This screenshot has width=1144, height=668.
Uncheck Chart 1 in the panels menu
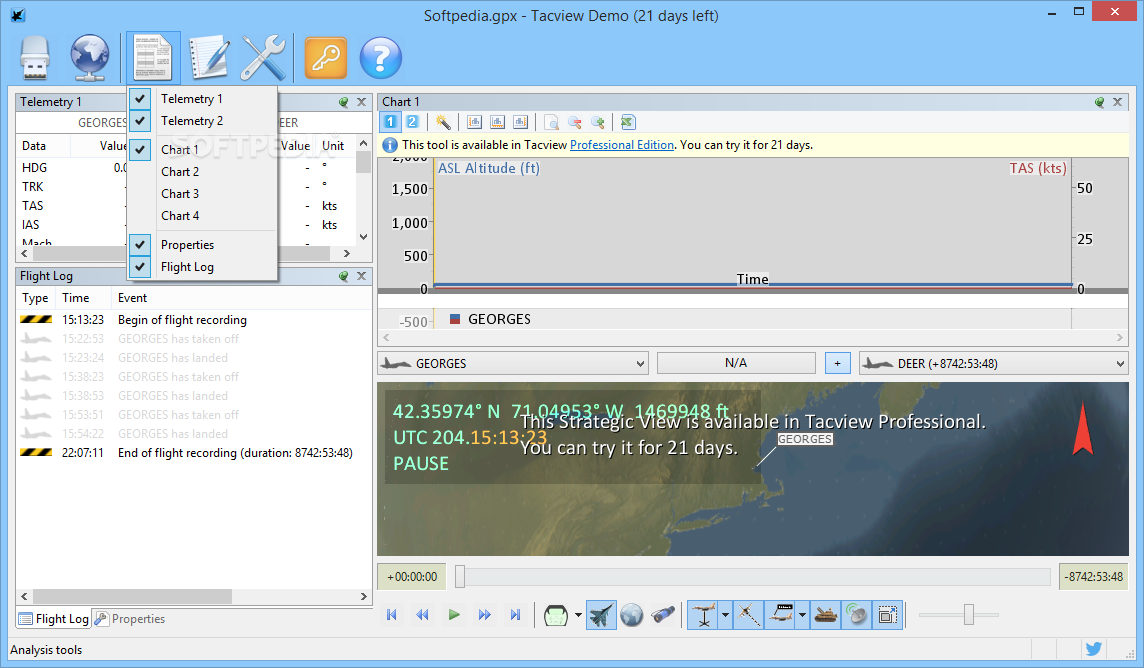202,149
